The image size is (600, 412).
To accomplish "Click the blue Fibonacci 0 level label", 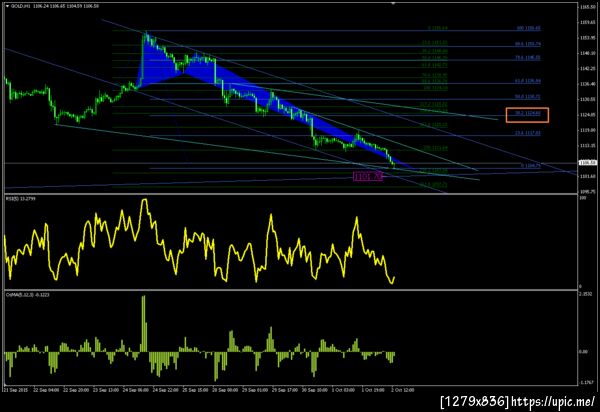I will [x=531, y=166].
